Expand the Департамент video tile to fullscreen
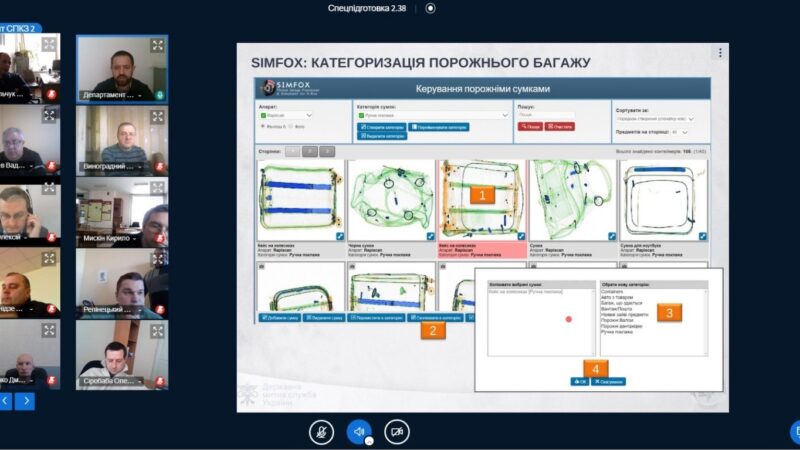The width and height of the screenshot is (800, 450). (158, 45)
